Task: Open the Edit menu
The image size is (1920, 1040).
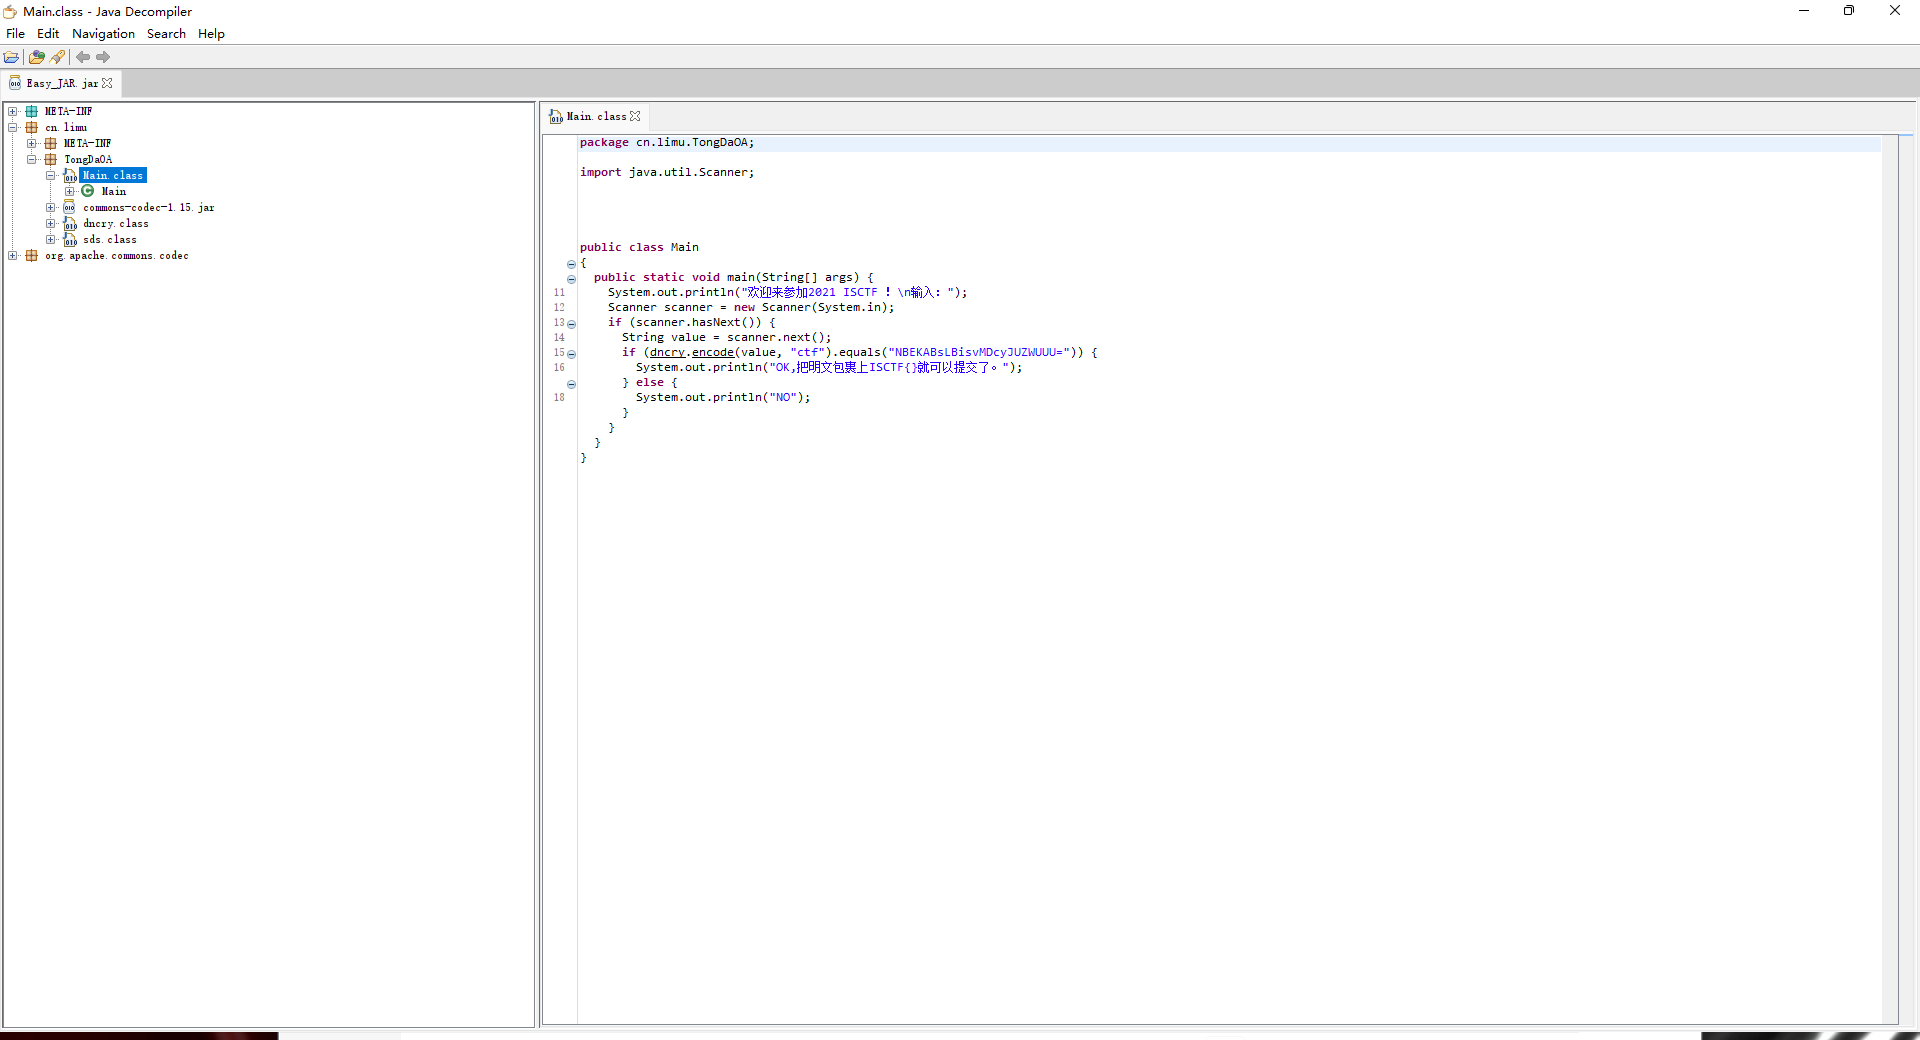Action: pos(48,33)
